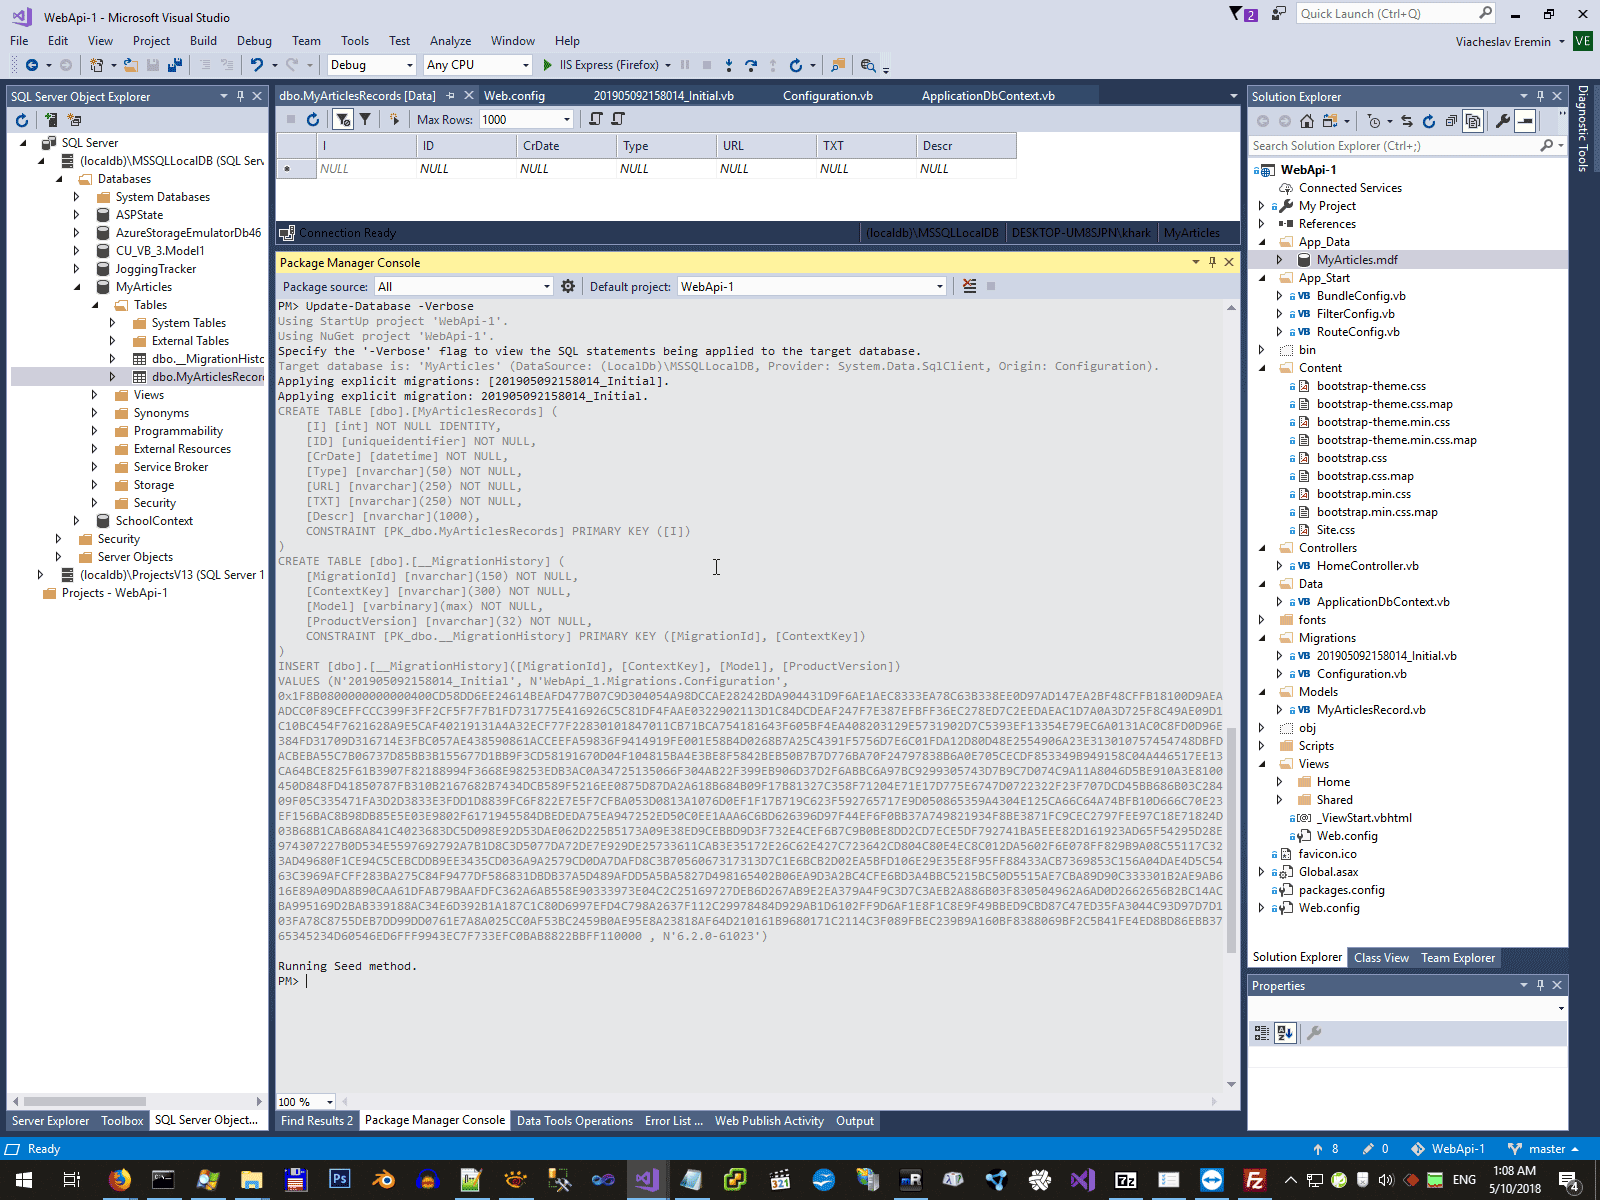Pin the Package Manager Console window
1600x1200 pixels.
click(x=1212, y=262)
